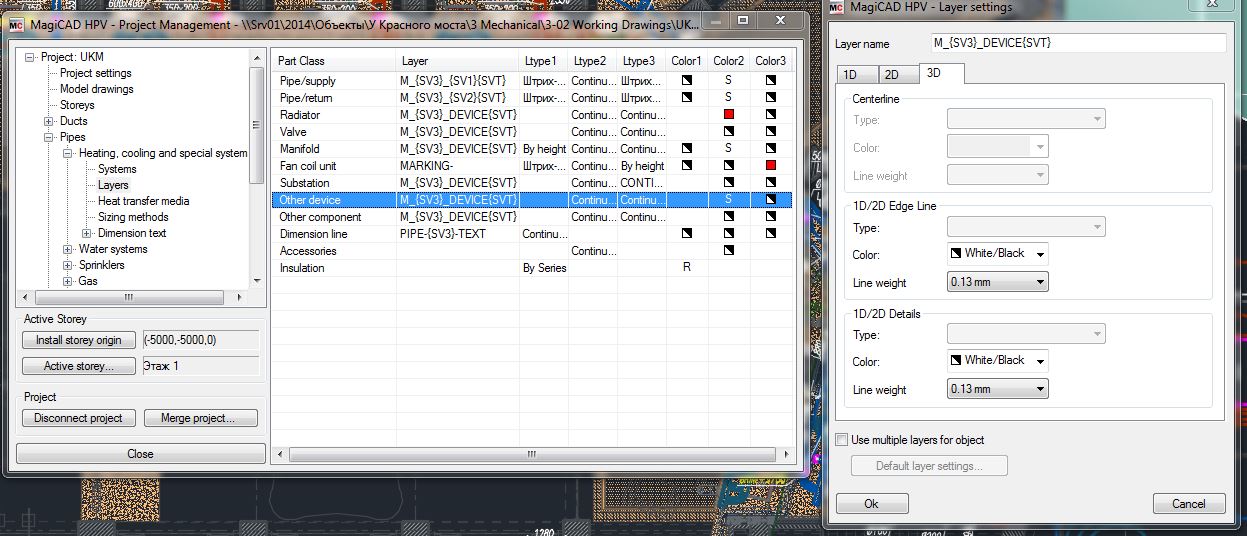This screenshot has height=536, width=1247.
Task: Click PIPE-{SV3}-TEXT layer cell
Action: [457, 234]
